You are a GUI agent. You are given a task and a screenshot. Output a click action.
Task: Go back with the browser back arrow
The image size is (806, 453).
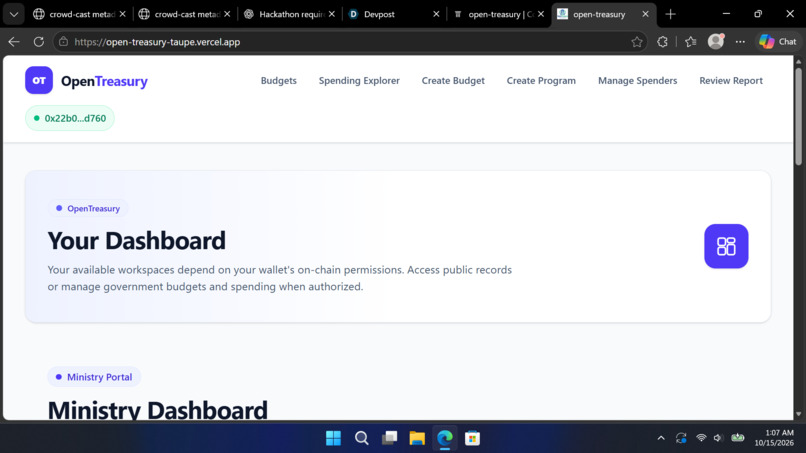pos(14,42)
